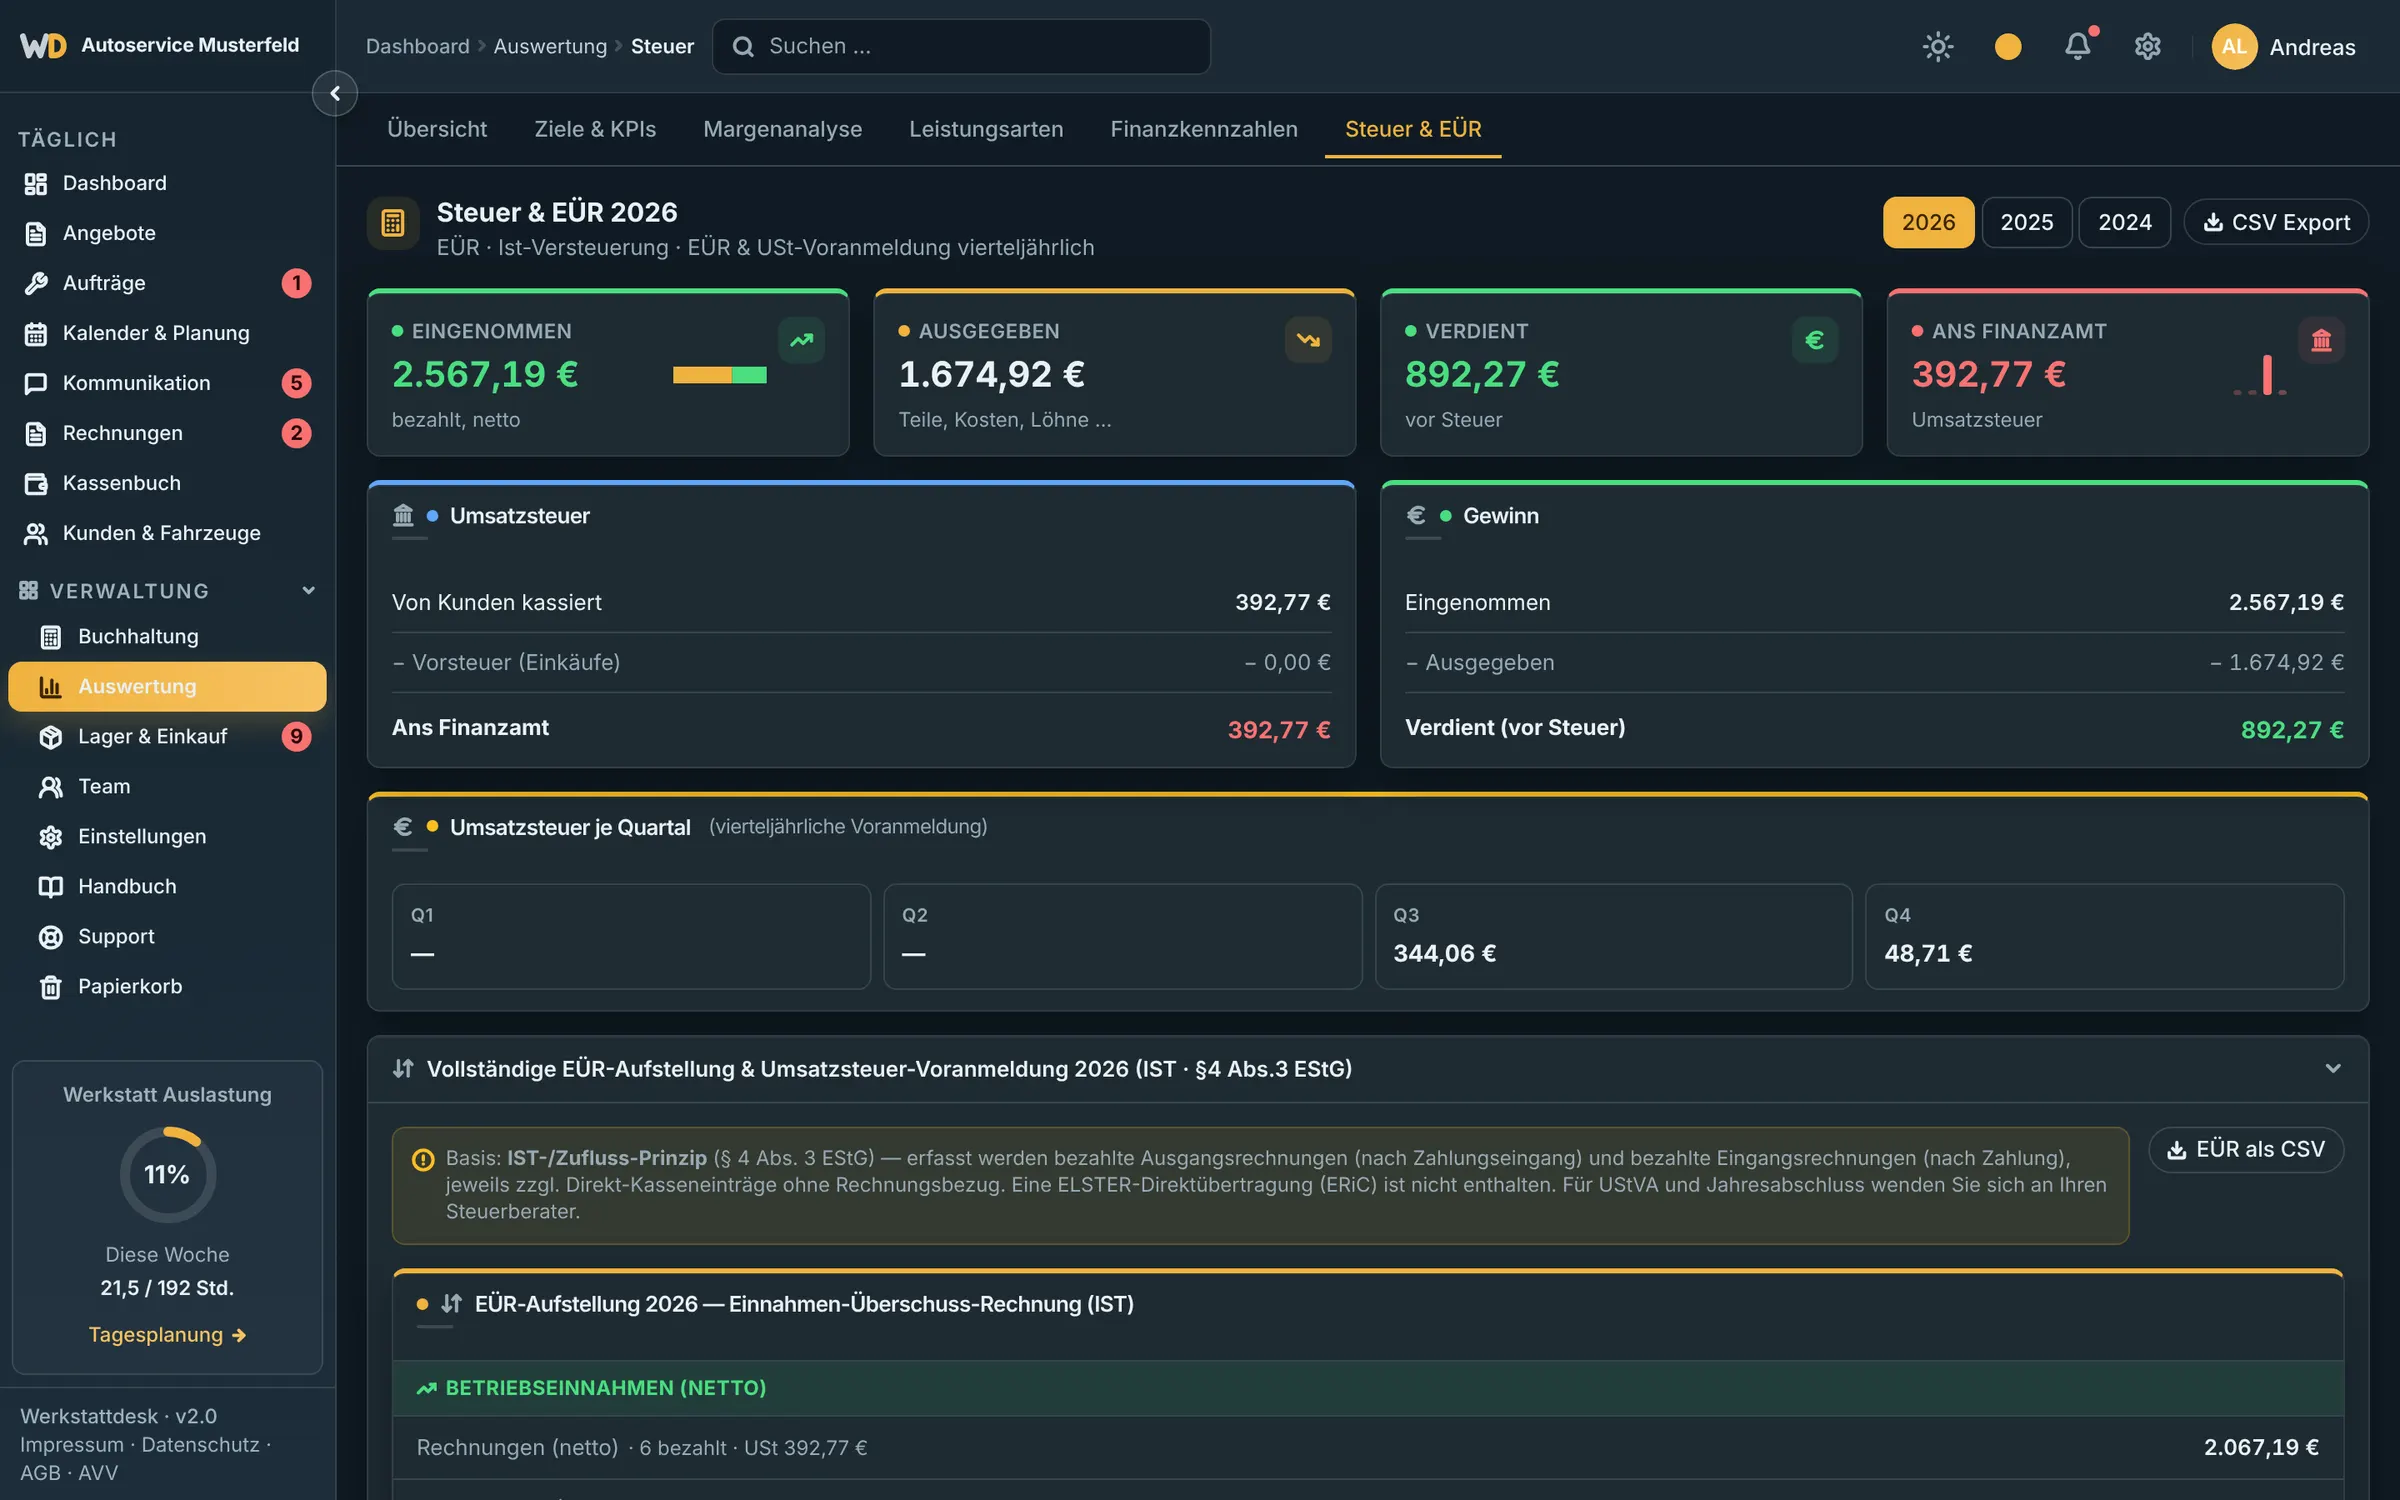Open the notifications bell
The image size is (2400, 1500).
pyautogui.click(x=2078, y=47)
